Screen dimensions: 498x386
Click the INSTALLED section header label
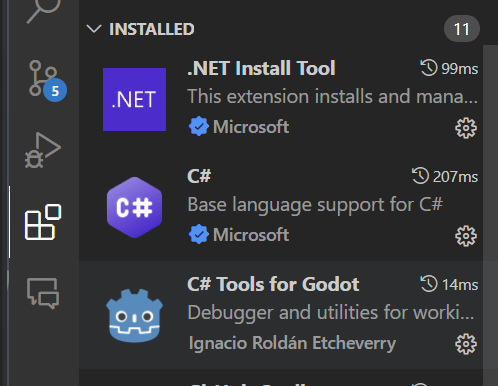pyautogui.click(x=152, y=29)
